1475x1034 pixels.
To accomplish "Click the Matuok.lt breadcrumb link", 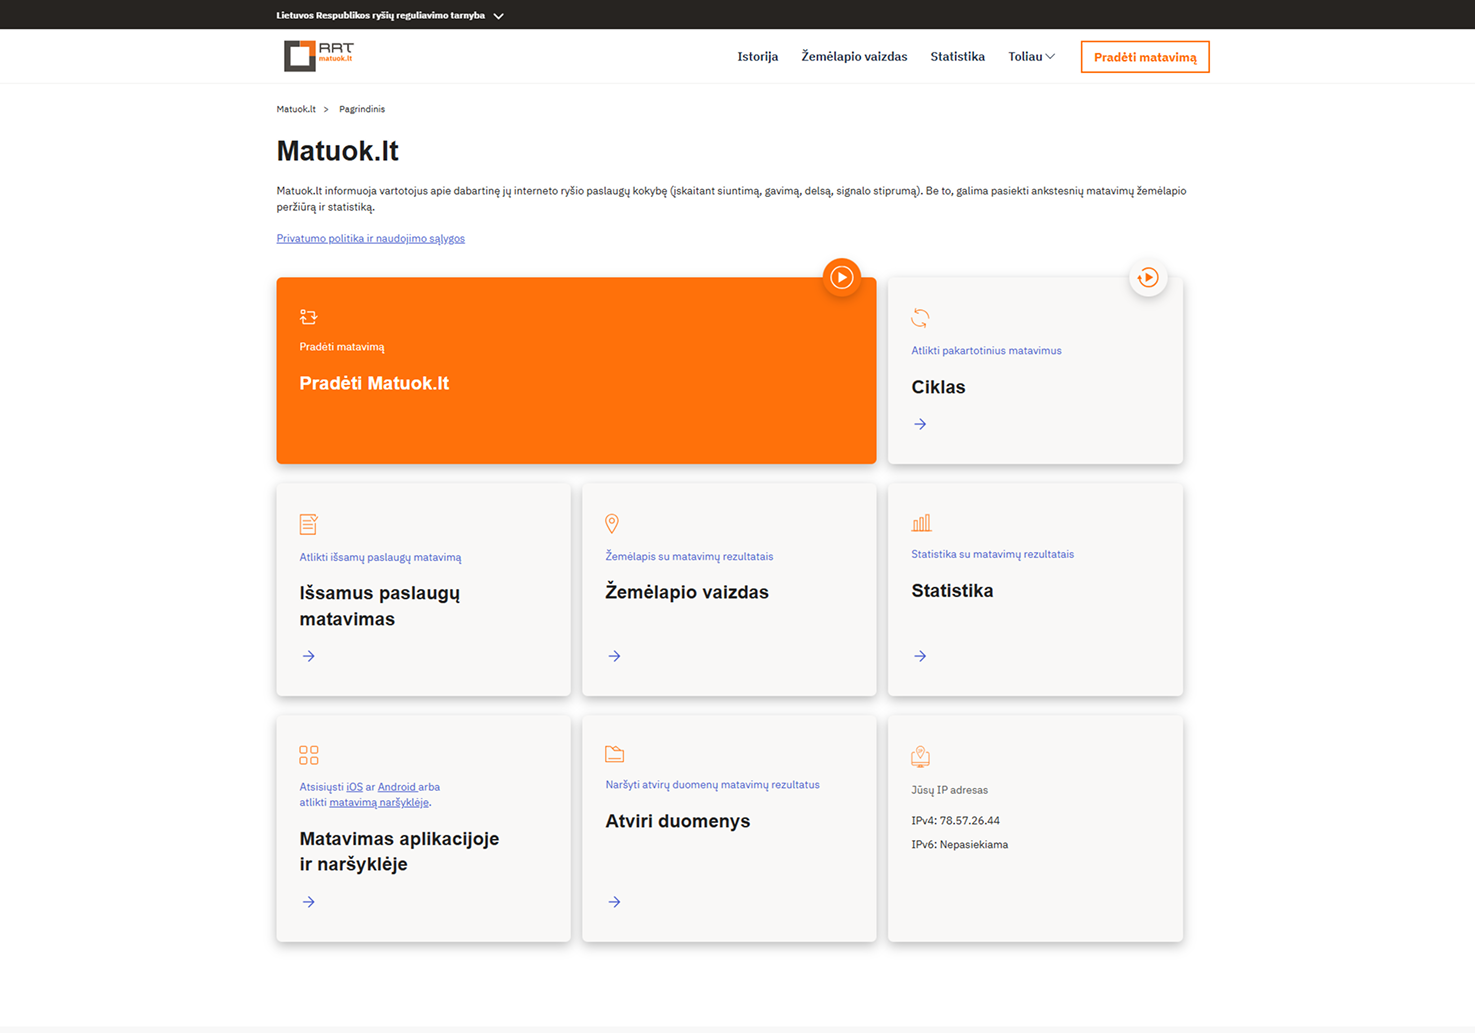I will (296, 109).
